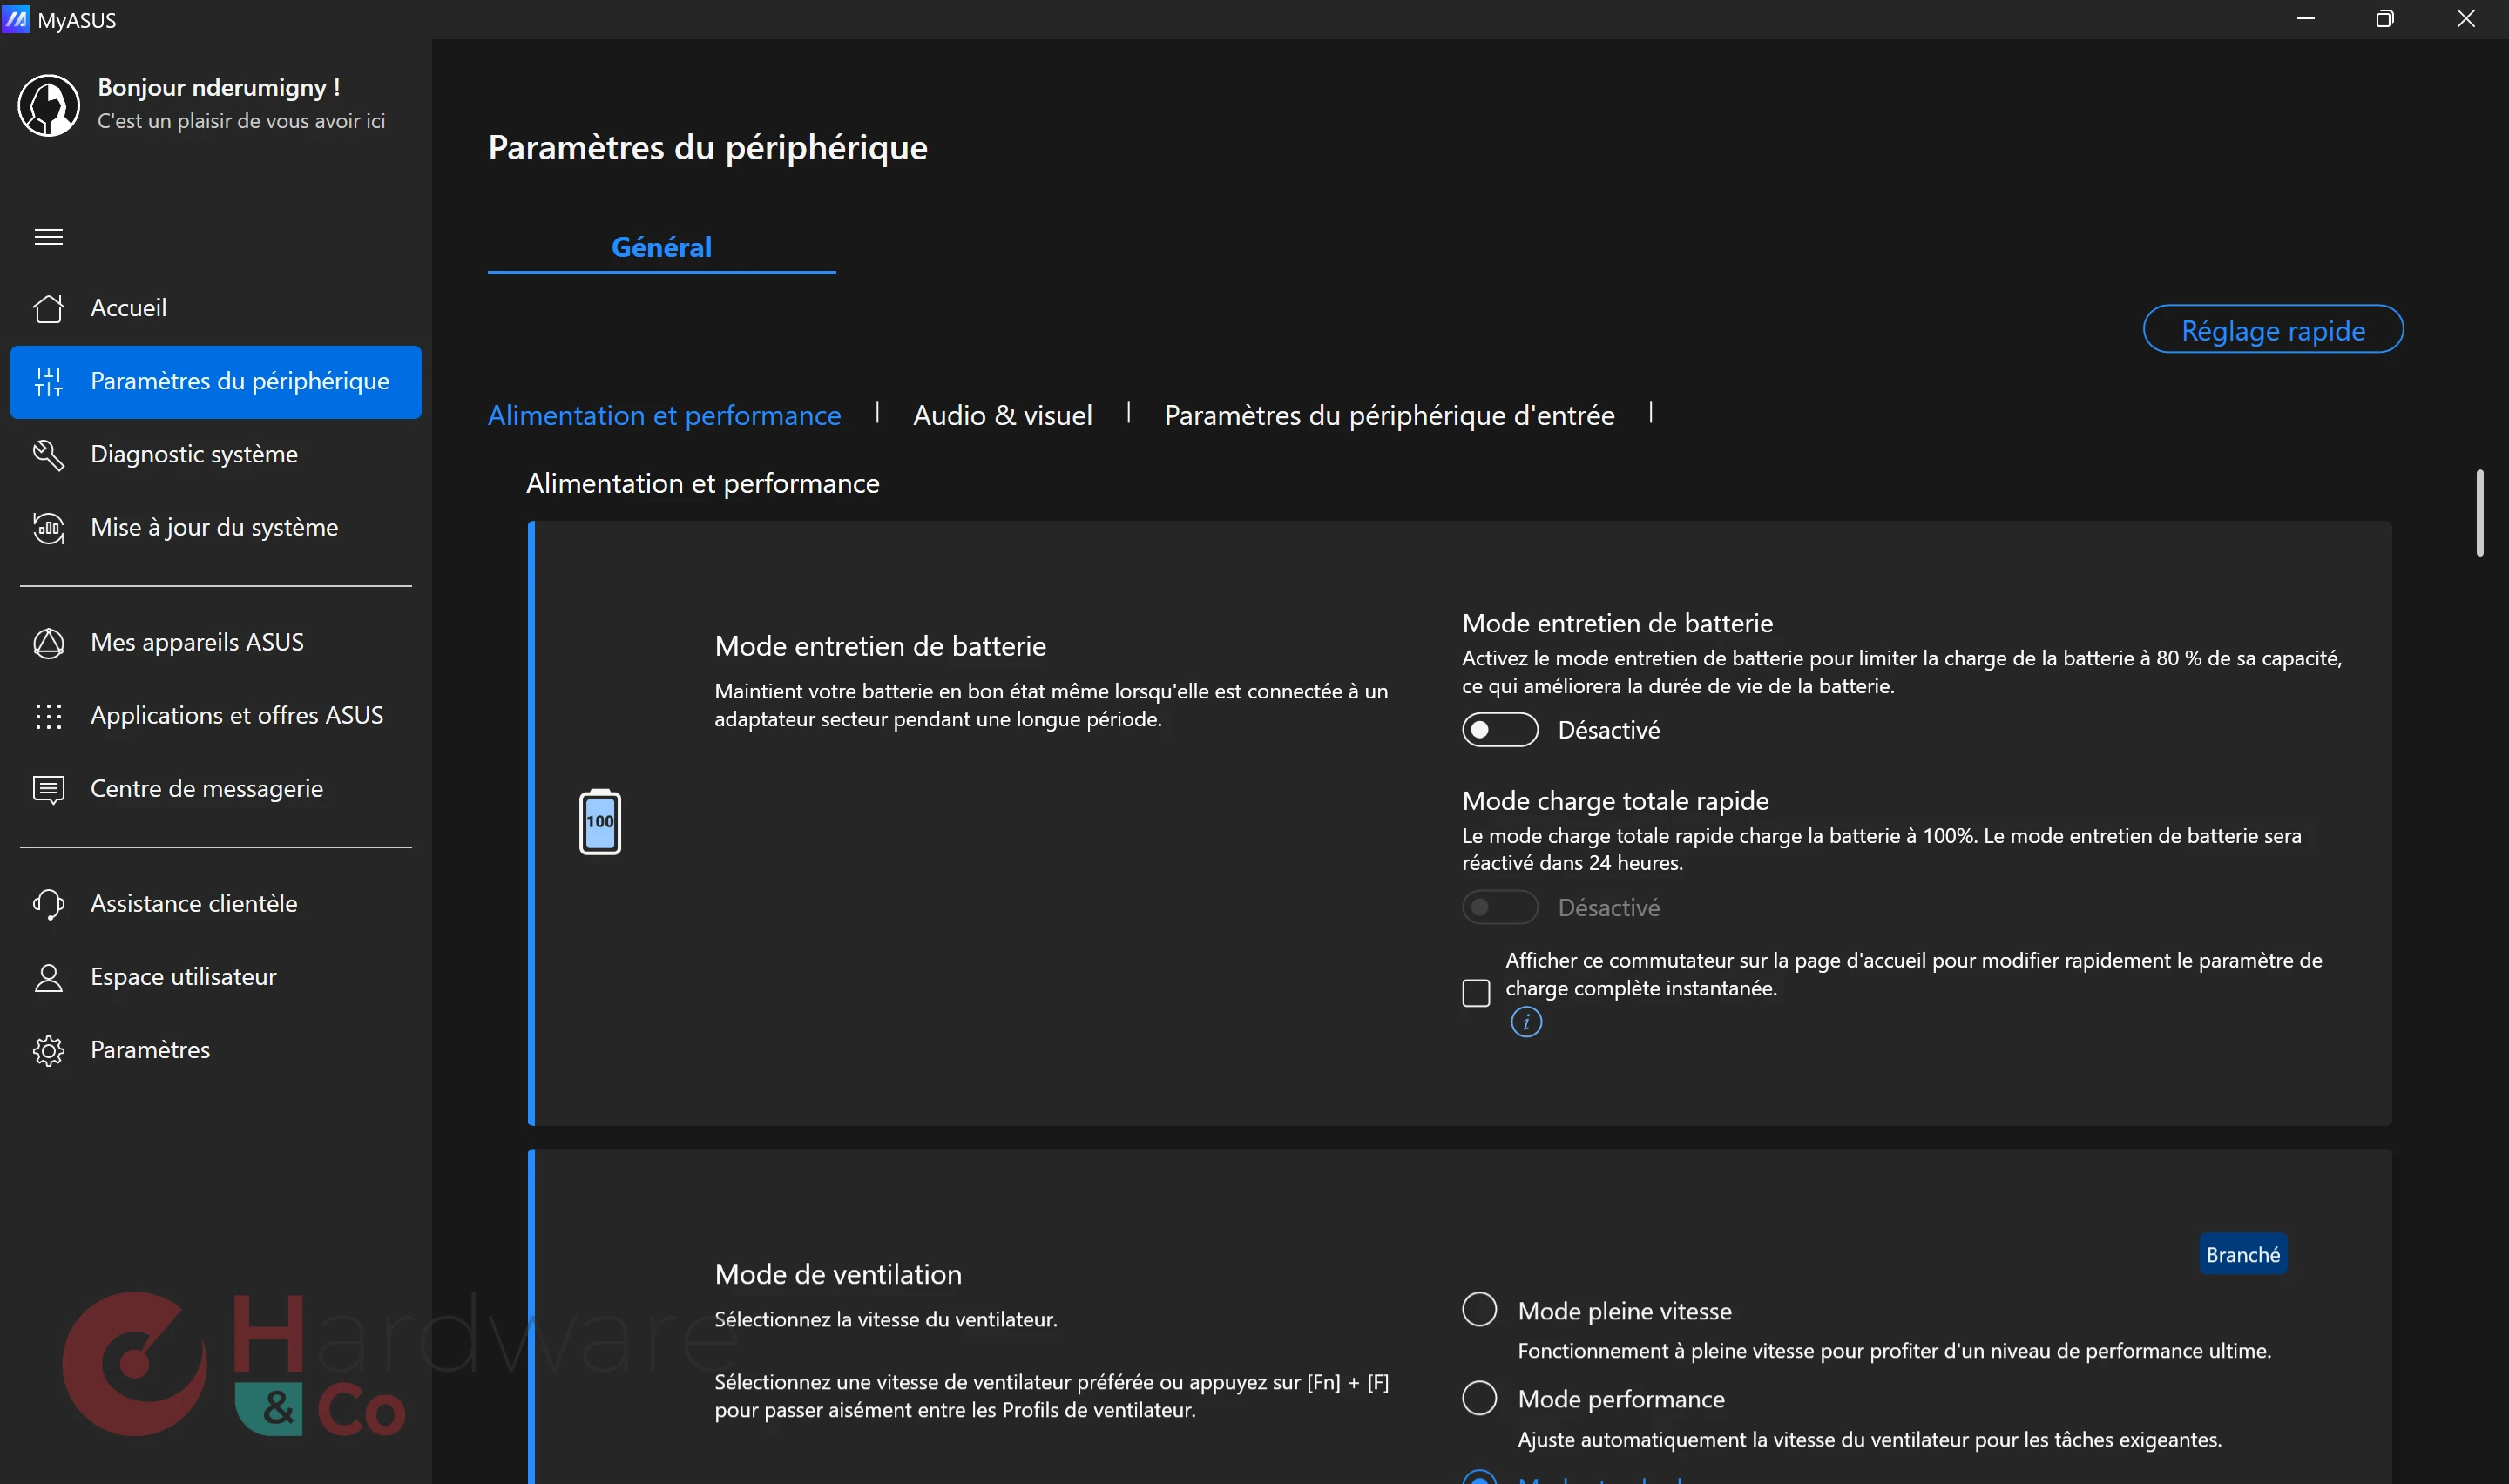Open Centre de messagerie
2509x1484 pixels.
(x=215, y=789)
